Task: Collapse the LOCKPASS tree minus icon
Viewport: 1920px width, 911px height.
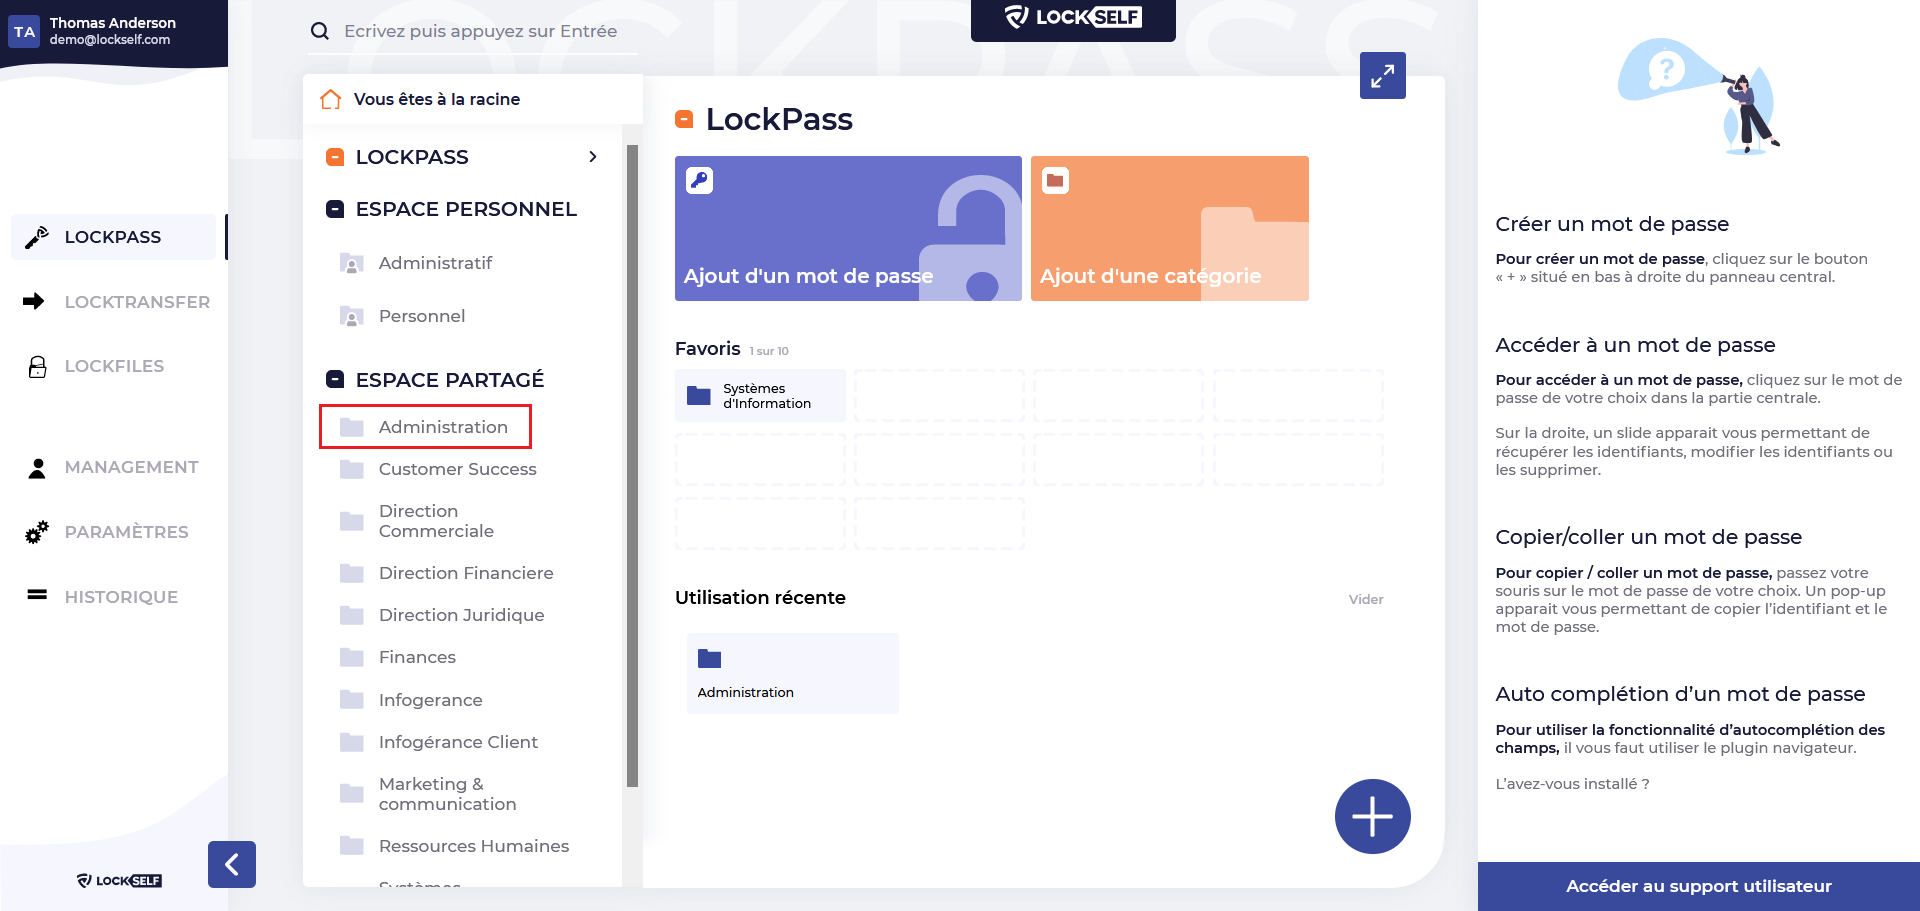Action: pos(336,157)
